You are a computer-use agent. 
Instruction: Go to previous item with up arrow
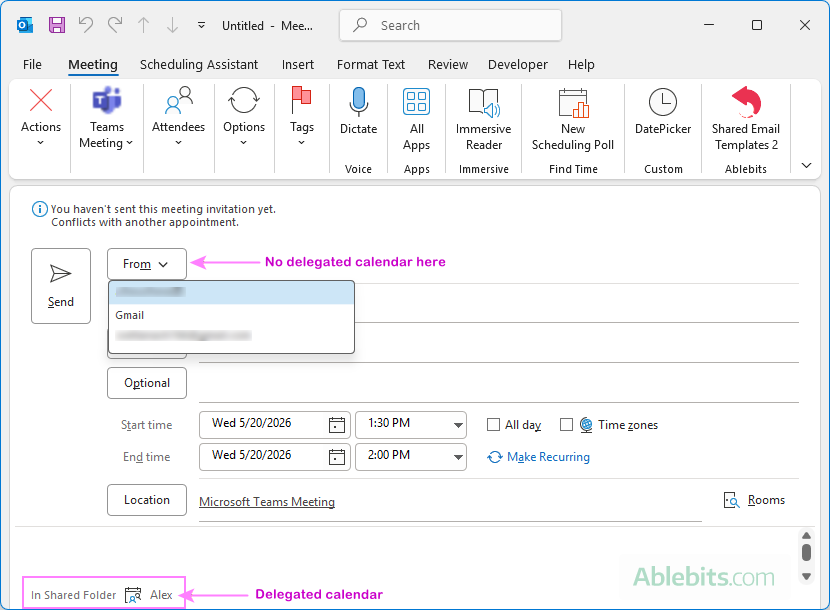[143, 25]
